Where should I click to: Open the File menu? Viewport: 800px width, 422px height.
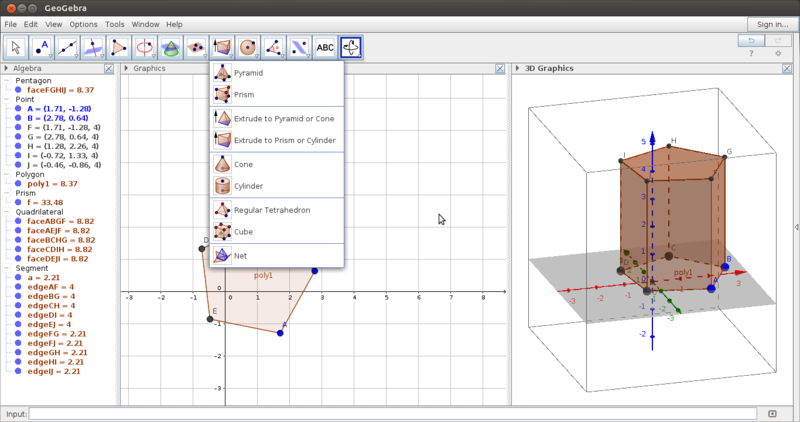(x=10, y=24)
